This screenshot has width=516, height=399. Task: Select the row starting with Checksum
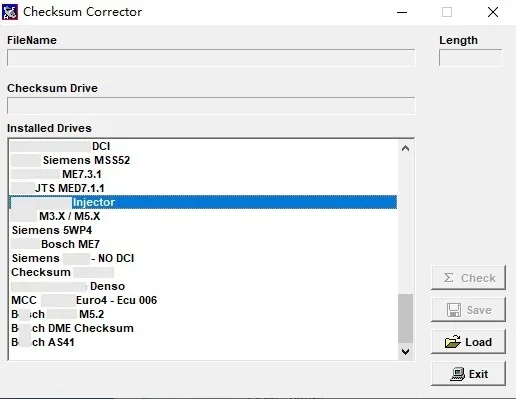203,272
